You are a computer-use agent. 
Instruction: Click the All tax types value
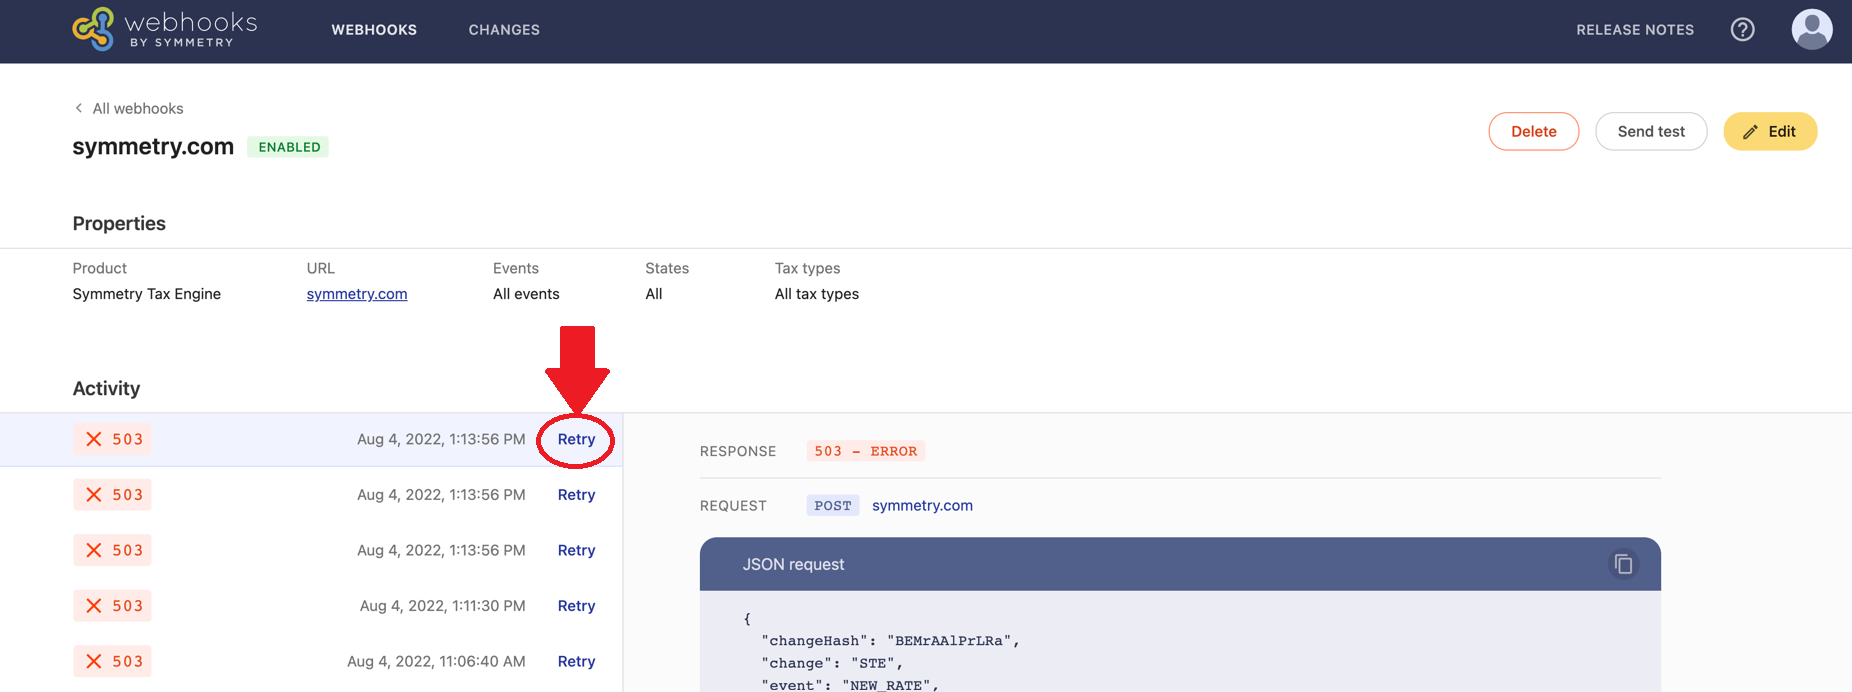(x=817, y=294)
